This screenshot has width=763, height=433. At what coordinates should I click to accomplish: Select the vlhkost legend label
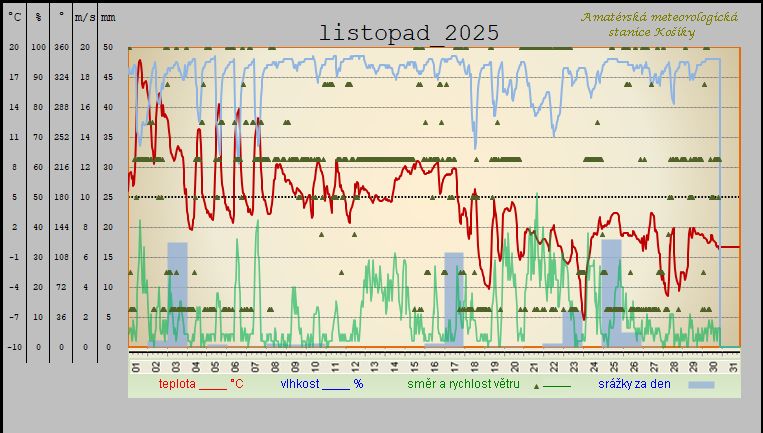[x=299, y=383]
